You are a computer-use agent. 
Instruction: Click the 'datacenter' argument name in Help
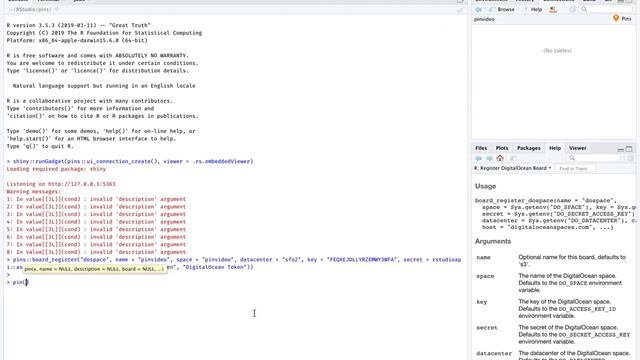tap(493, 353)
